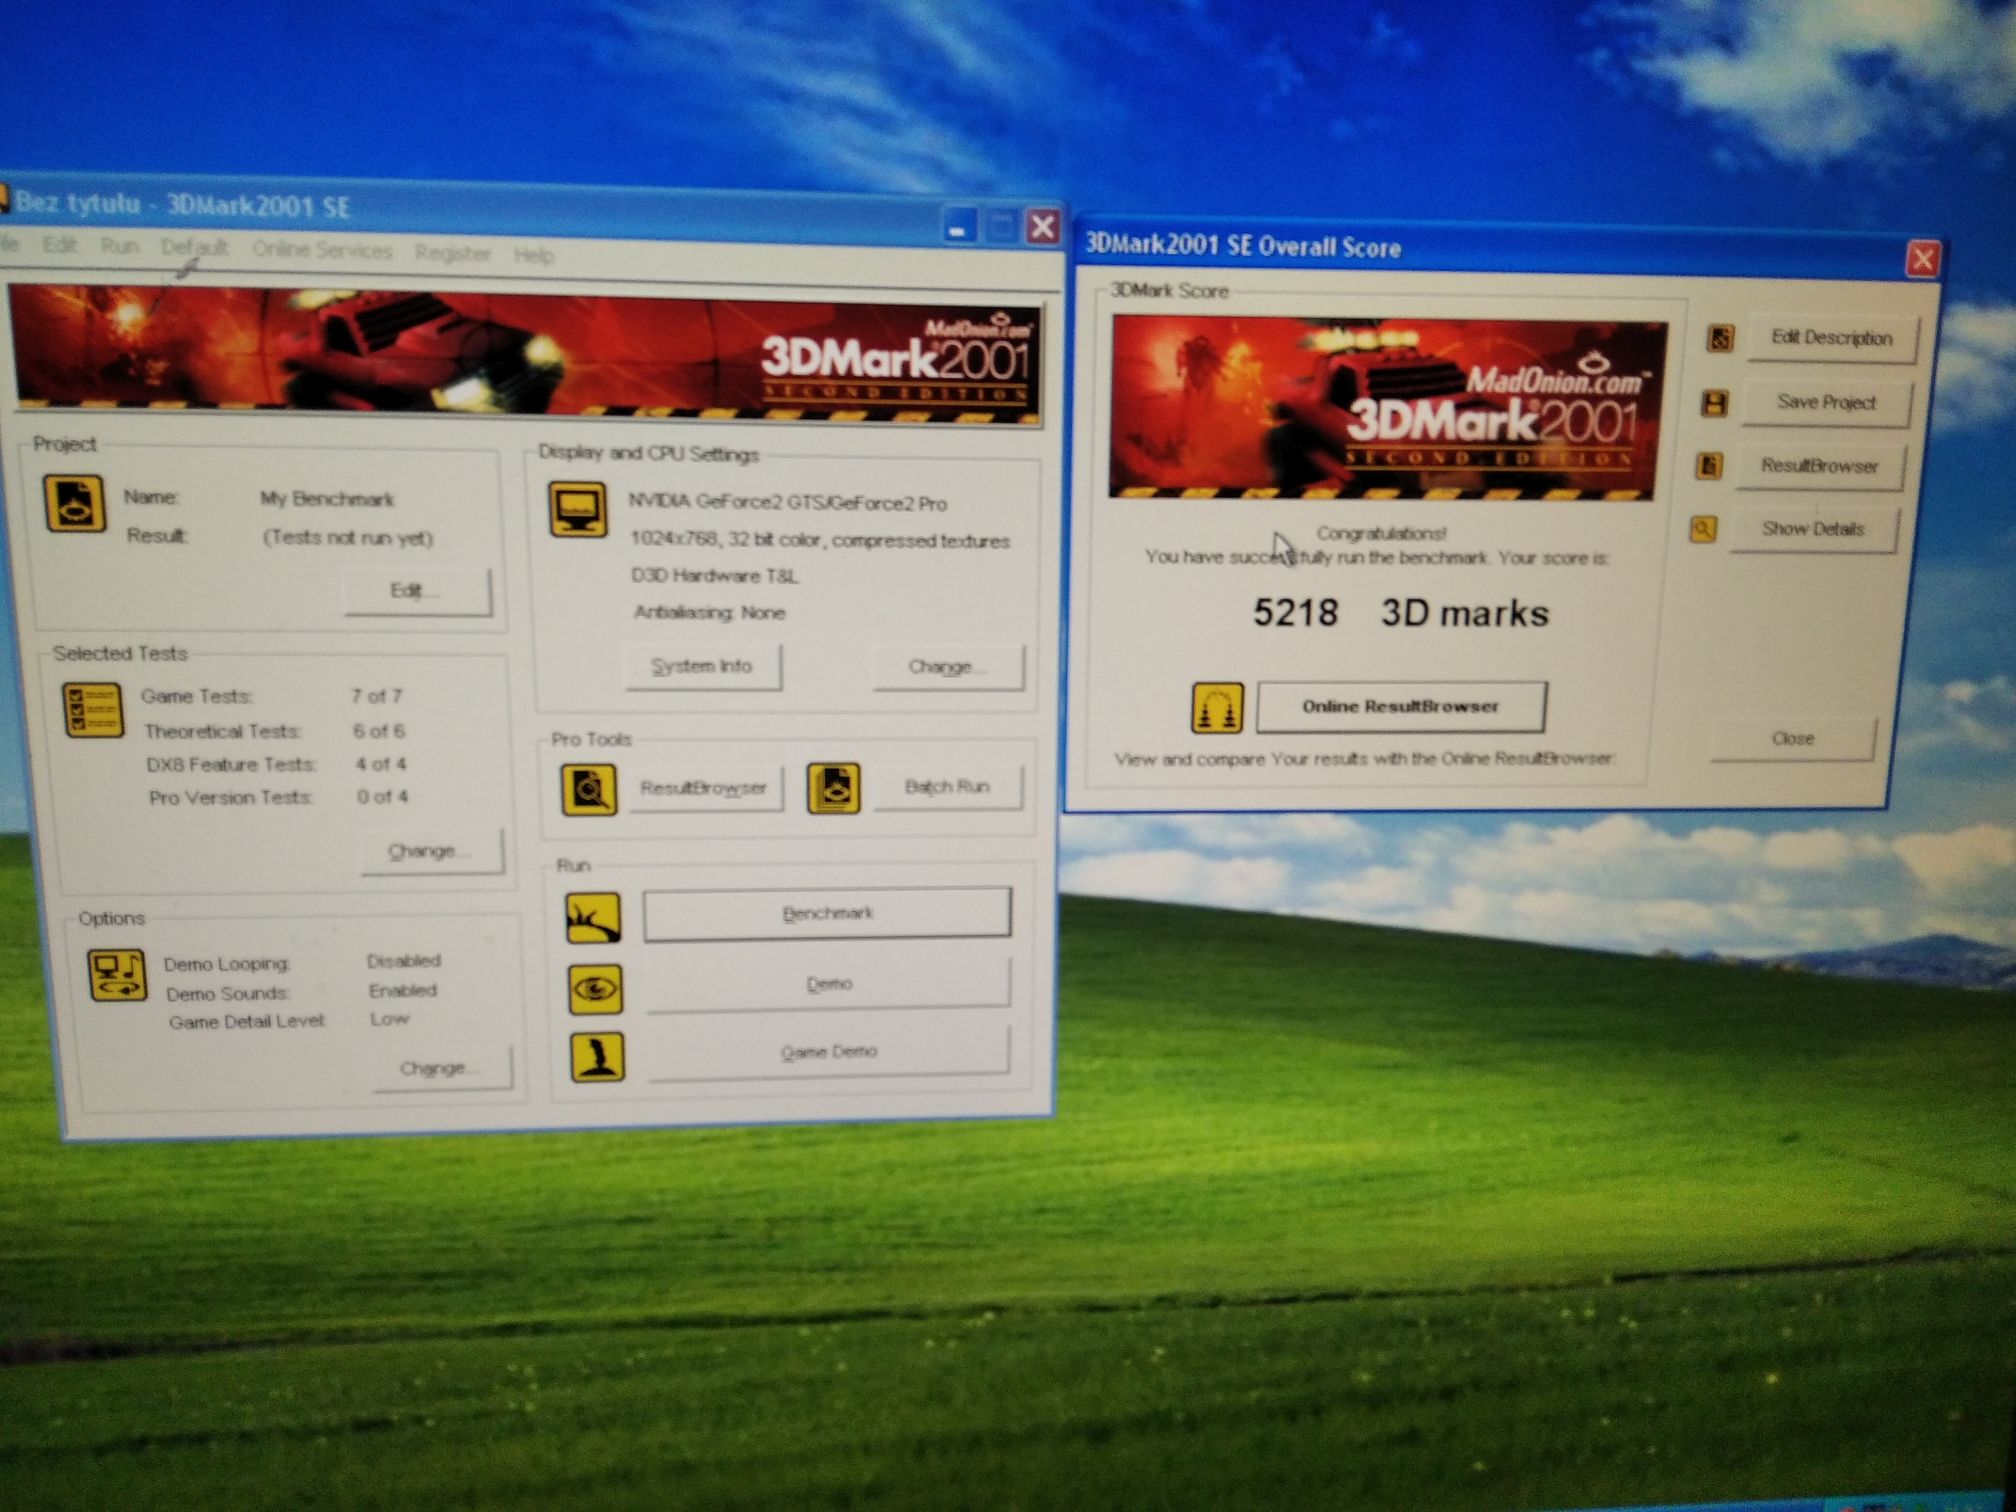Image resolution: width=2016 pixels, height=1512 pixels.
Task: Click the Close button in Overall Score dialog
Action: (x=1793, y=739)
